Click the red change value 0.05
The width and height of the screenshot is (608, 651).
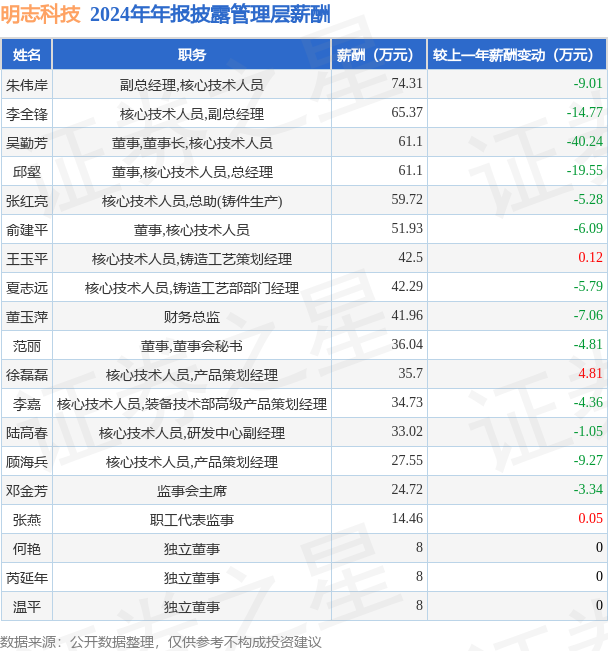(591, 518)
